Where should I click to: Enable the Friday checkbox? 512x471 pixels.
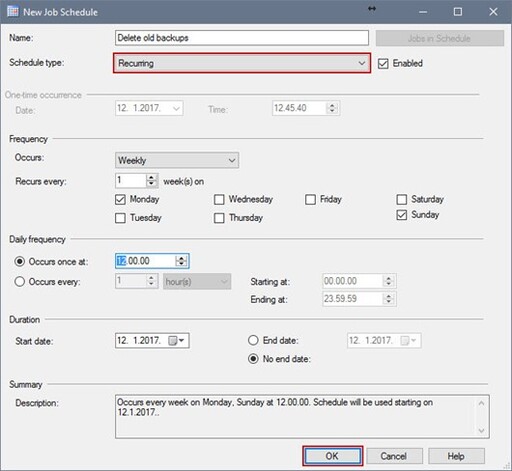coord(310,199)
